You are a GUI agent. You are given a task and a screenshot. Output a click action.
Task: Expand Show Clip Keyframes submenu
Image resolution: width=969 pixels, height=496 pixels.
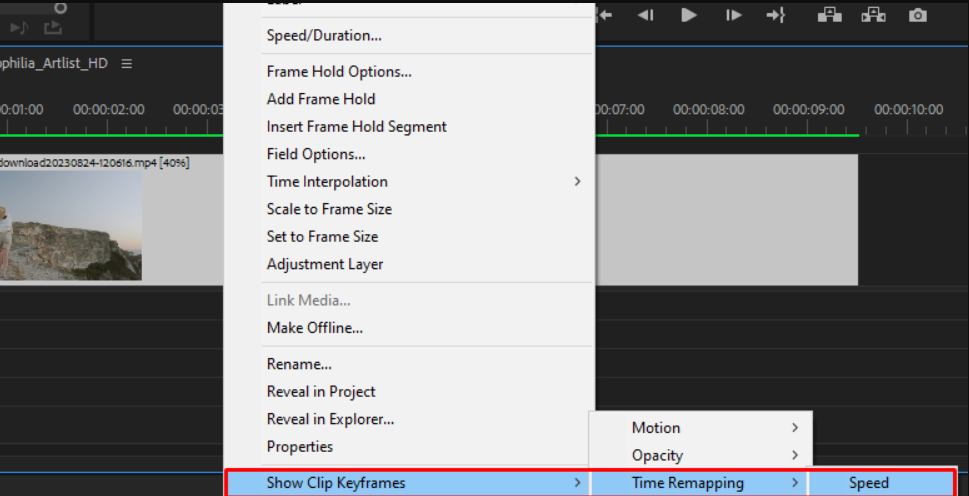(x=408, y=483)
